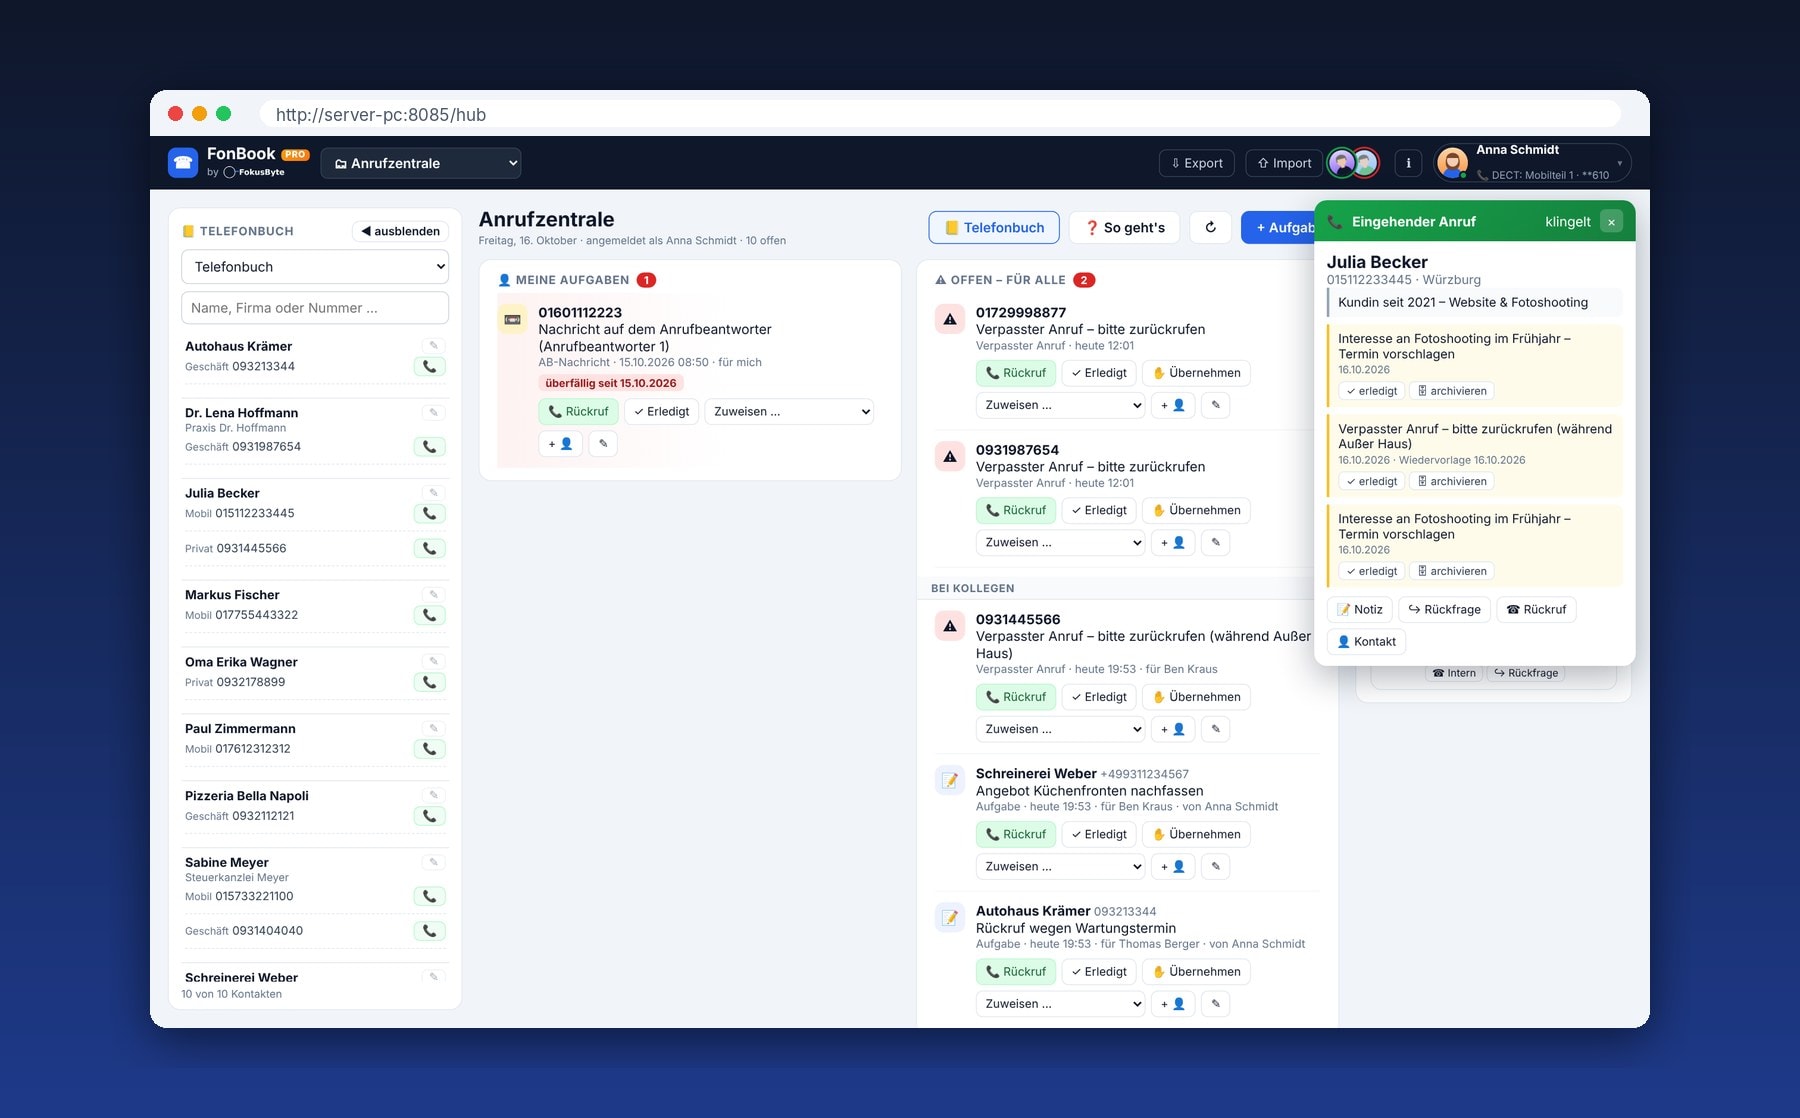Focus the name, firm or number search field
1800x1118 pixels.
tap(315, 308)
